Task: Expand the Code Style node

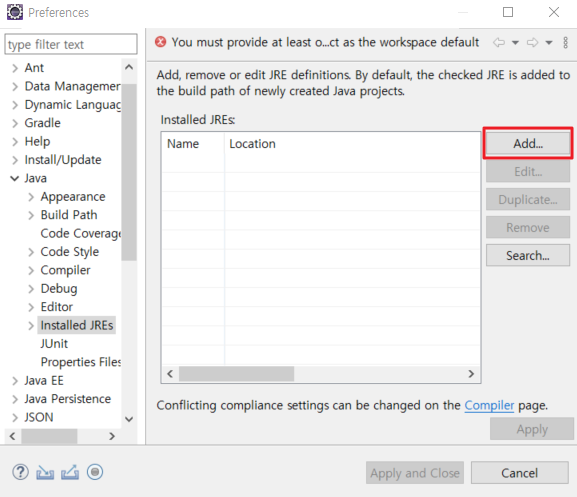Action: pyautogui.click(x=31, y=252)
